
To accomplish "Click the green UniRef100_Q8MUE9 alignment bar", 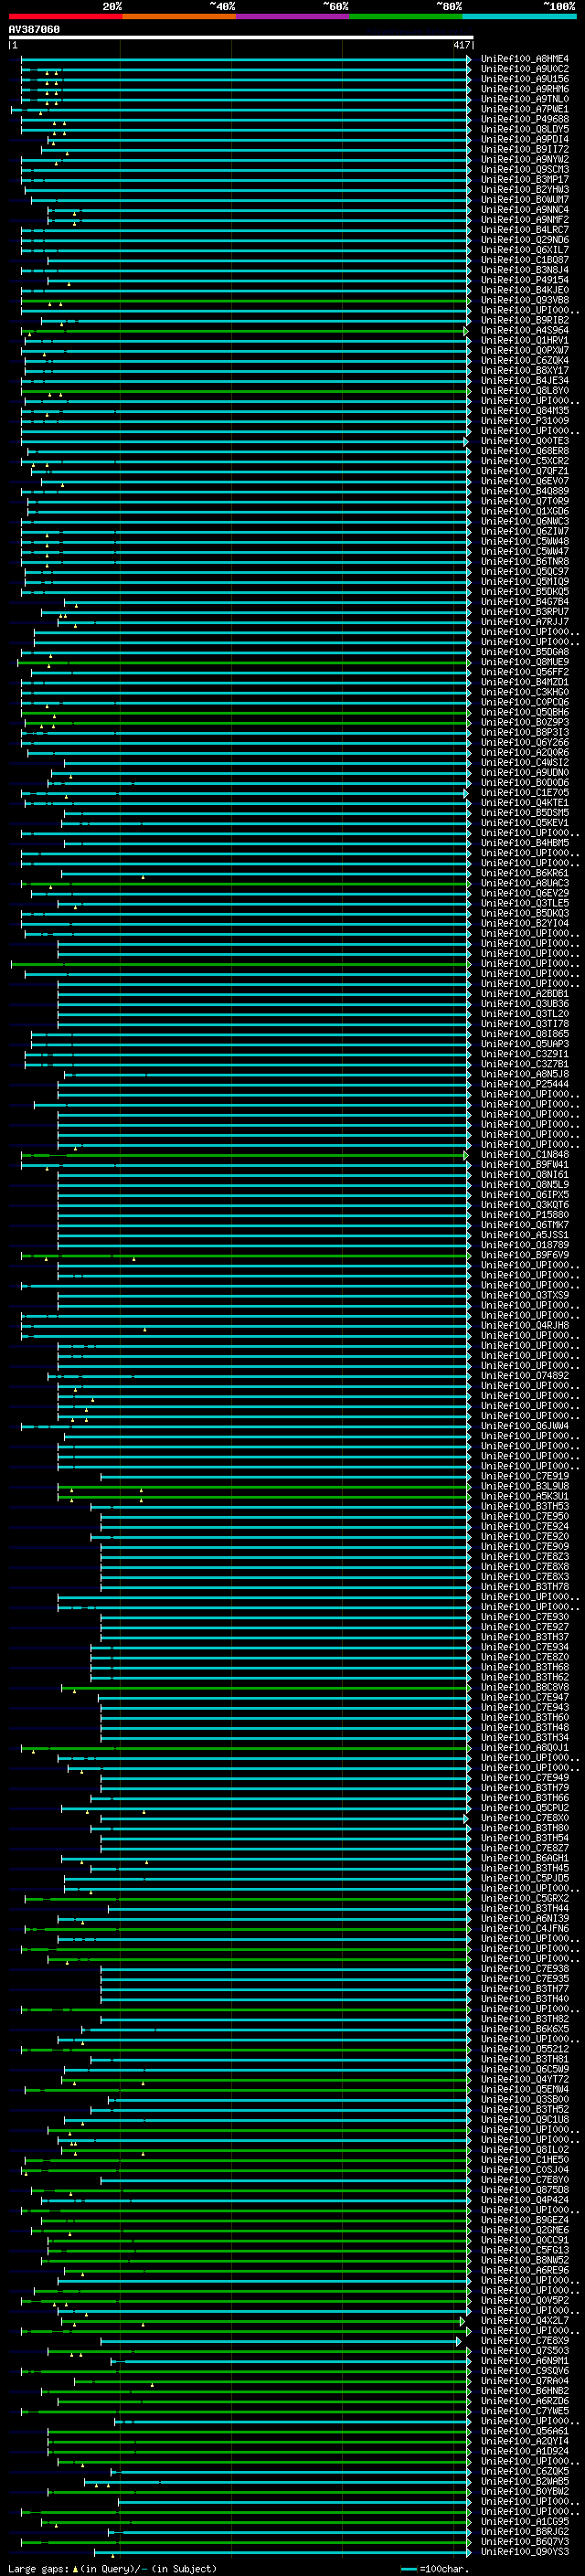I will coord(243,662).
